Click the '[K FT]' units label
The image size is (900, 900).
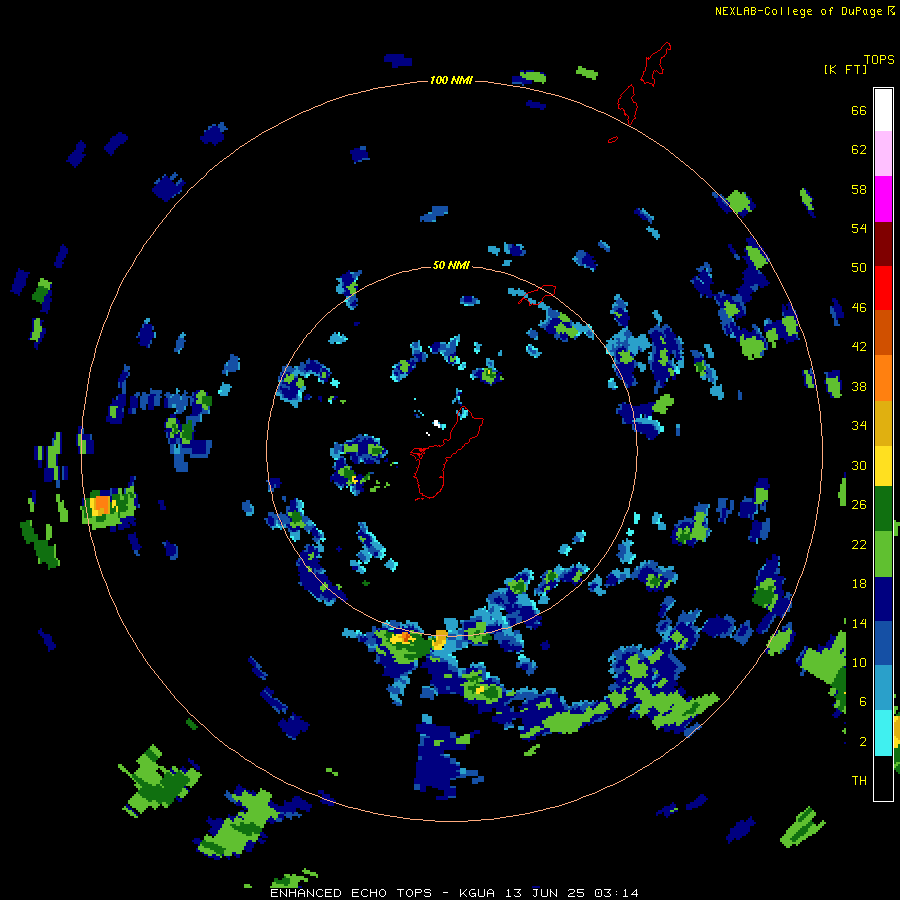coord(845,69)
